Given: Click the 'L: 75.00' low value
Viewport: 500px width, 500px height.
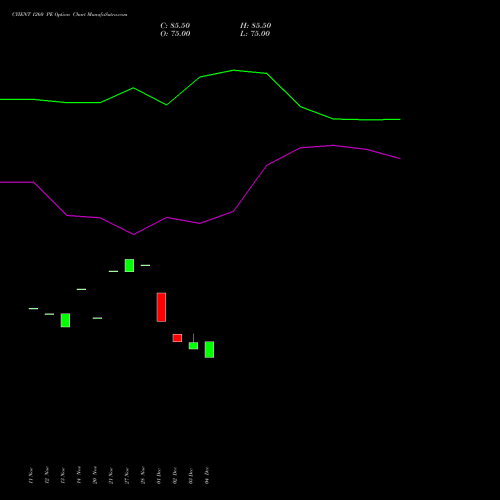Looking at the screenshot, I should pos(255,34).
